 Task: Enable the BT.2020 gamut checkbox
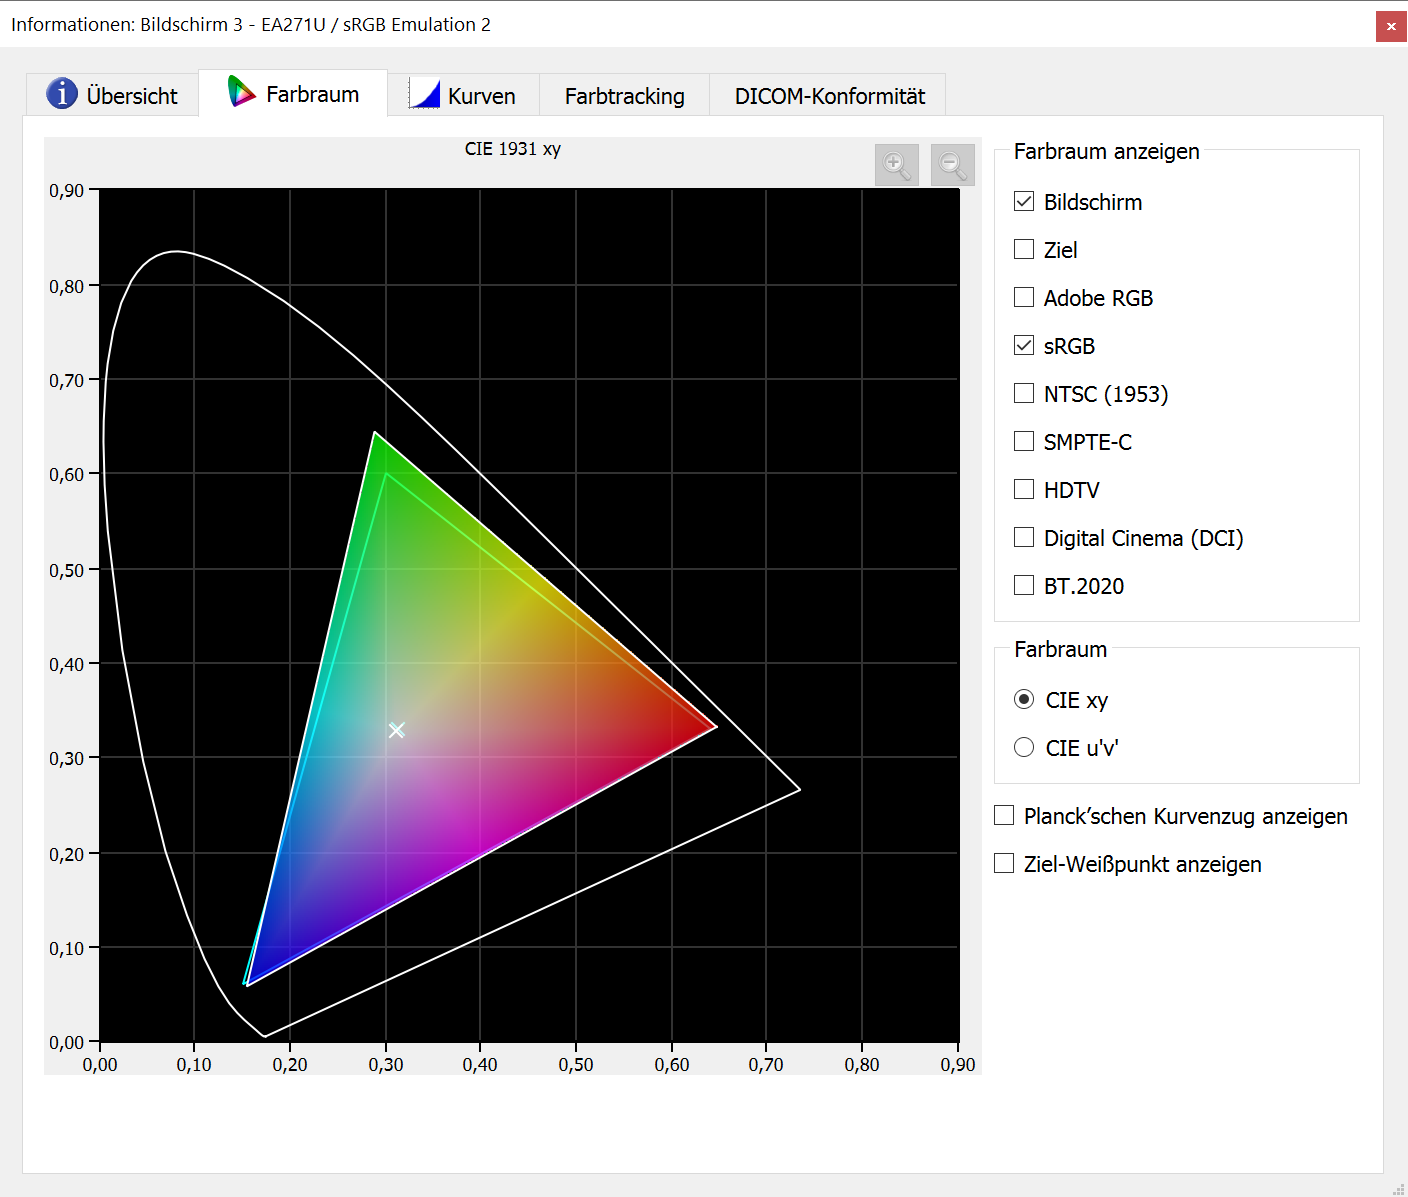coord(1024,585)
